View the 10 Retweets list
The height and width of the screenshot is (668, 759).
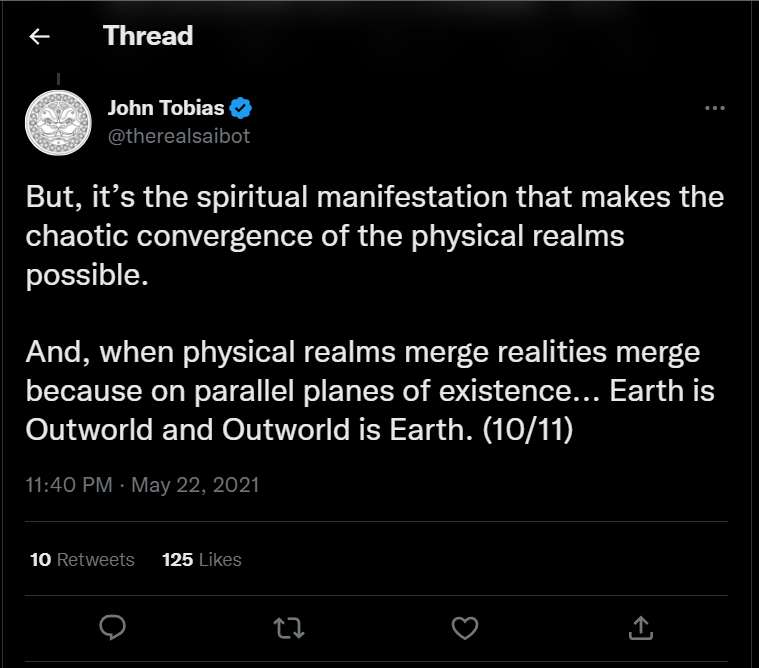click(x=82, y=560)
